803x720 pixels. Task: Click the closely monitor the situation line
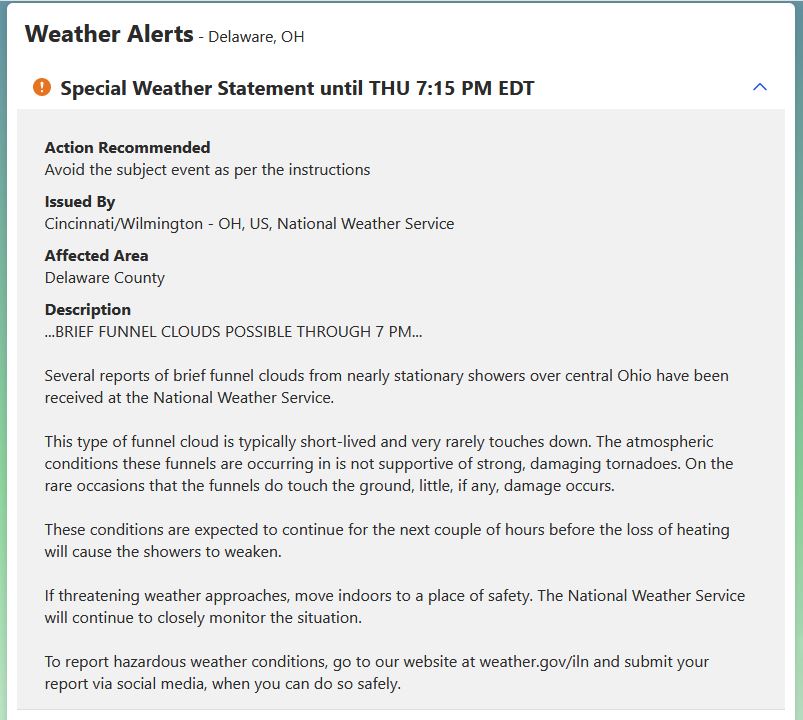(203, 618)
